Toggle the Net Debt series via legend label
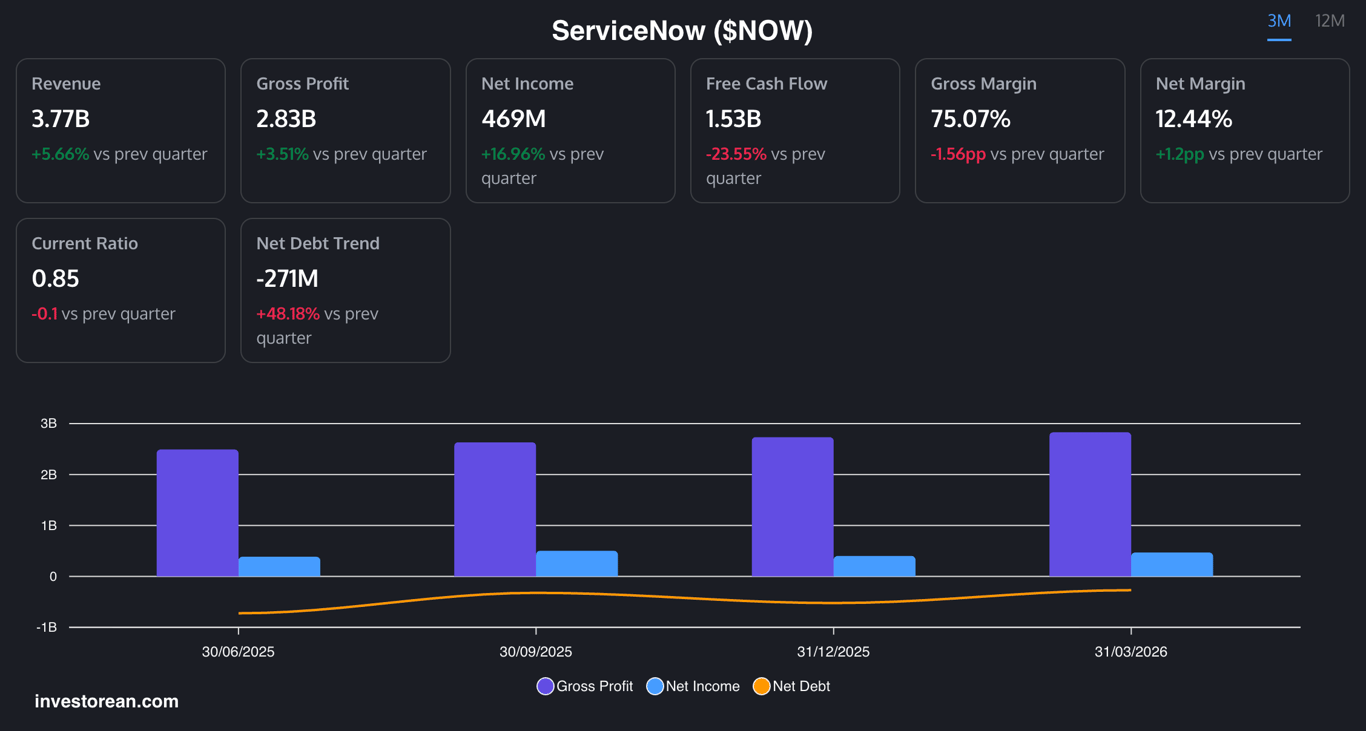Image resolution: width=1366 pixels, height=731 pixels. click(802, 686)
